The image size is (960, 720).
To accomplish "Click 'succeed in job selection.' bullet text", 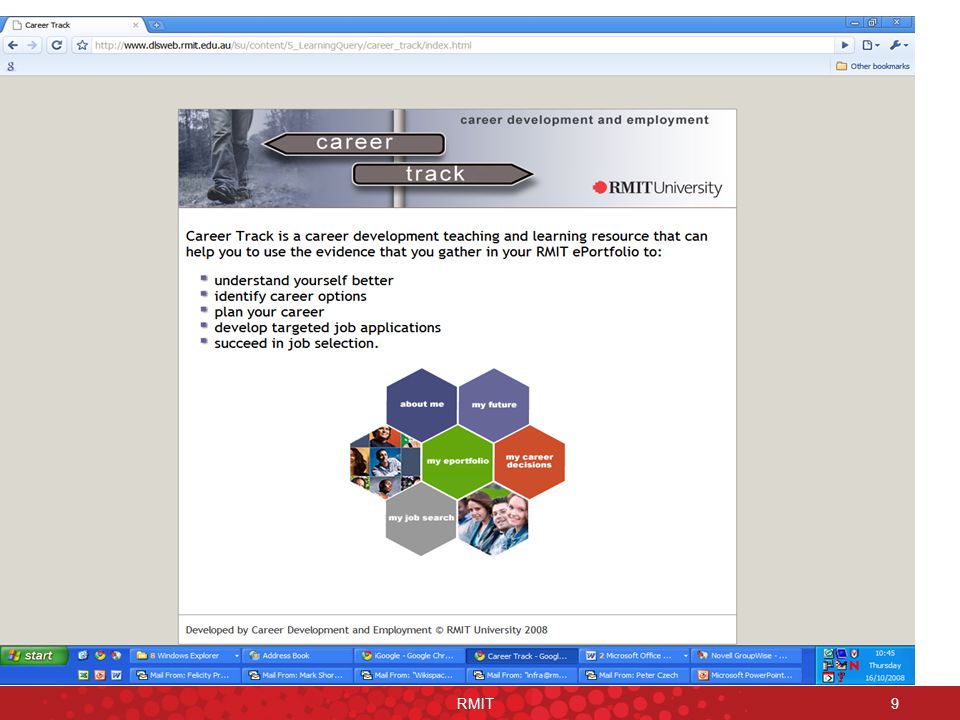I will 296,343.
